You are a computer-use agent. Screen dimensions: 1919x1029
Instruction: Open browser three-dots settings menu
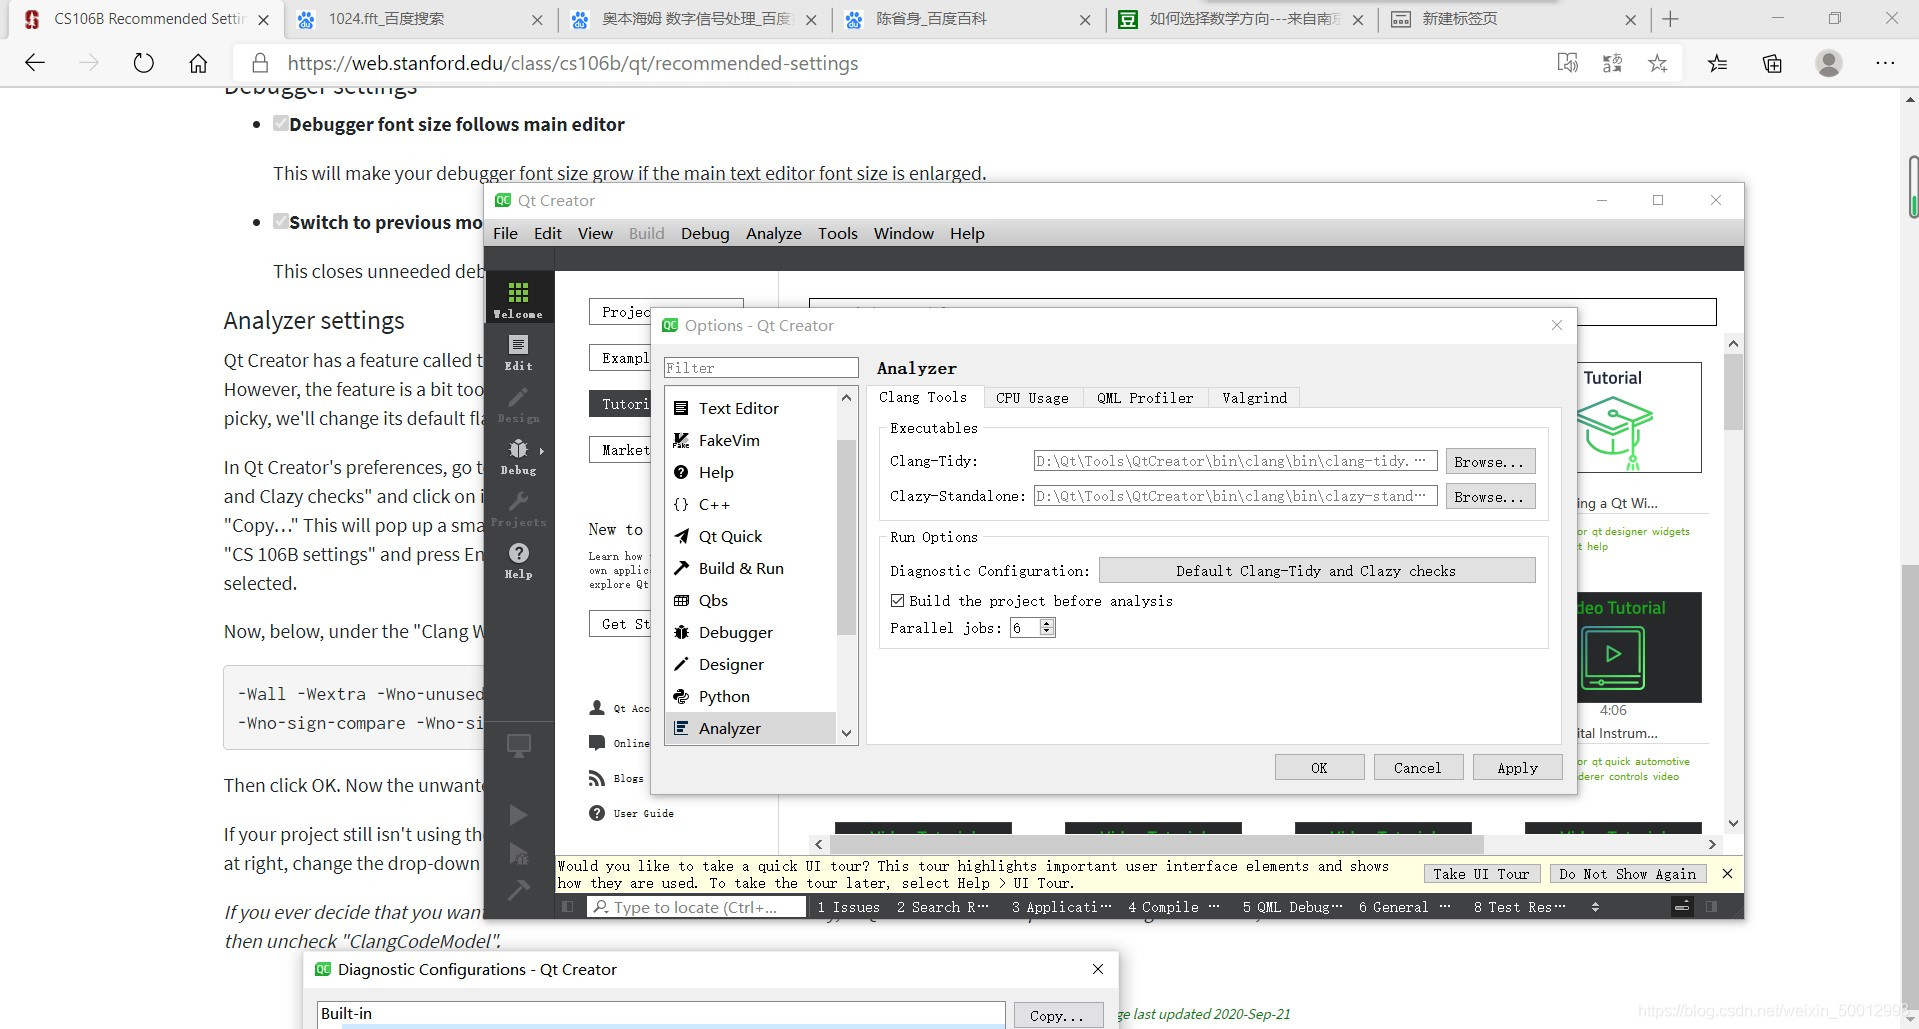pos(1885,63)
